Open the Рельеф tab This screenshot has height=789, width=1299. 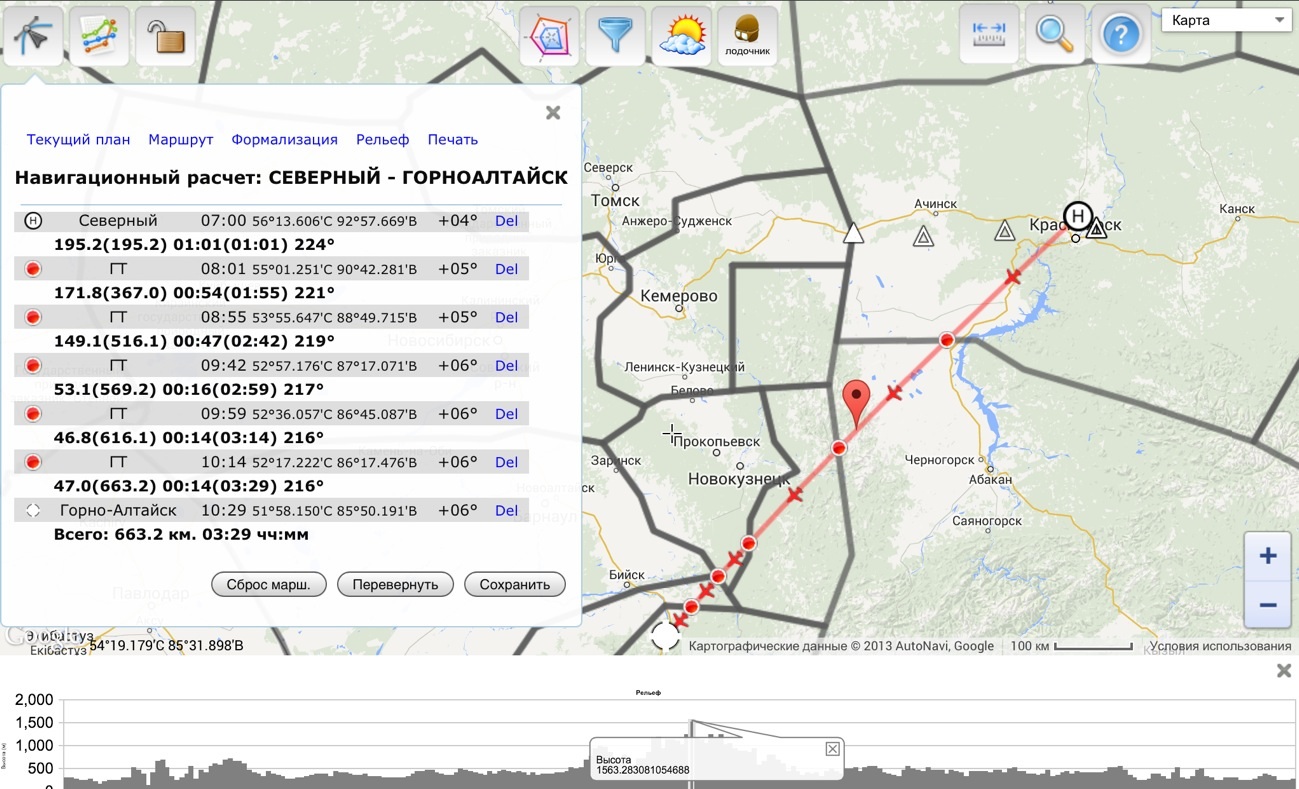coord(383,140)
